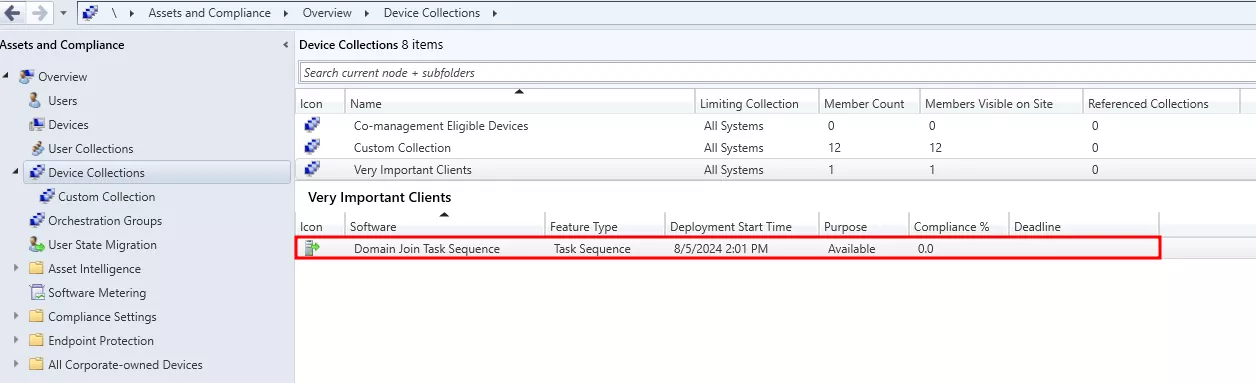Click the Devices node icon

tap(36, 124)
